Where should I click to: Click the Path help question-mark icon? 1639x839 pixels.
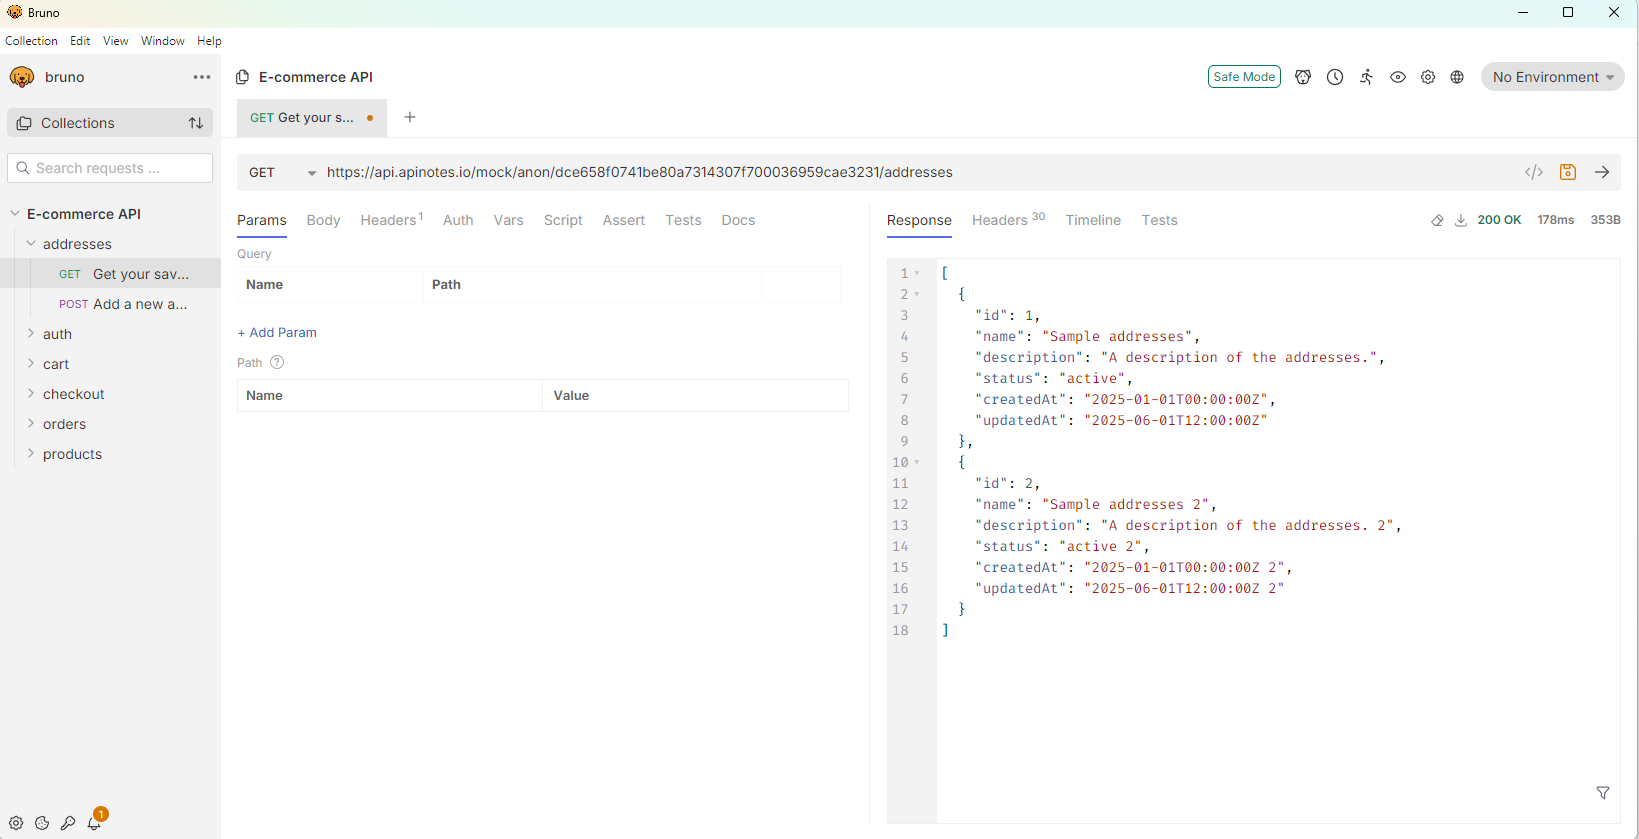coord(277,363)
